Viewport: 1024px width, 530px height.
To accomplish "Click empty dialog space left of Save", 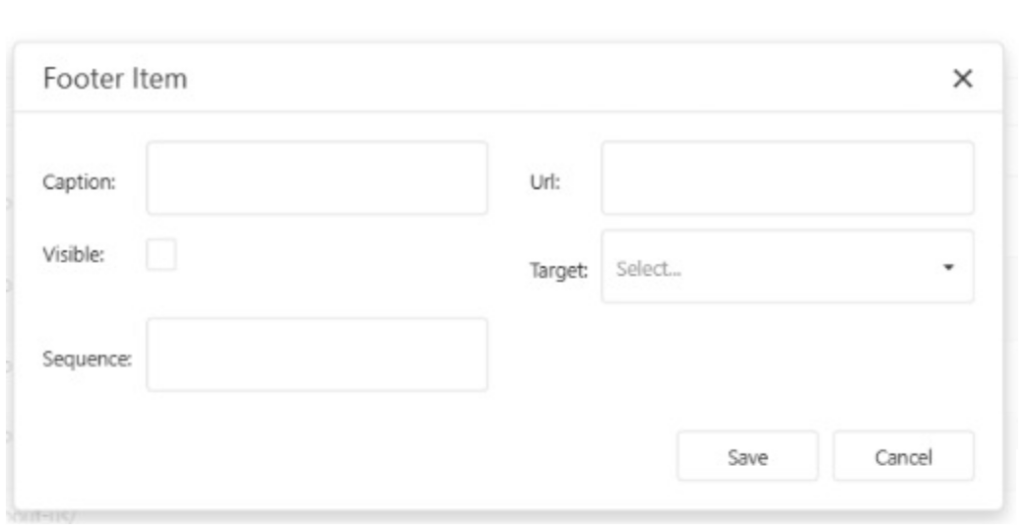I will click(x=400, y=457).
